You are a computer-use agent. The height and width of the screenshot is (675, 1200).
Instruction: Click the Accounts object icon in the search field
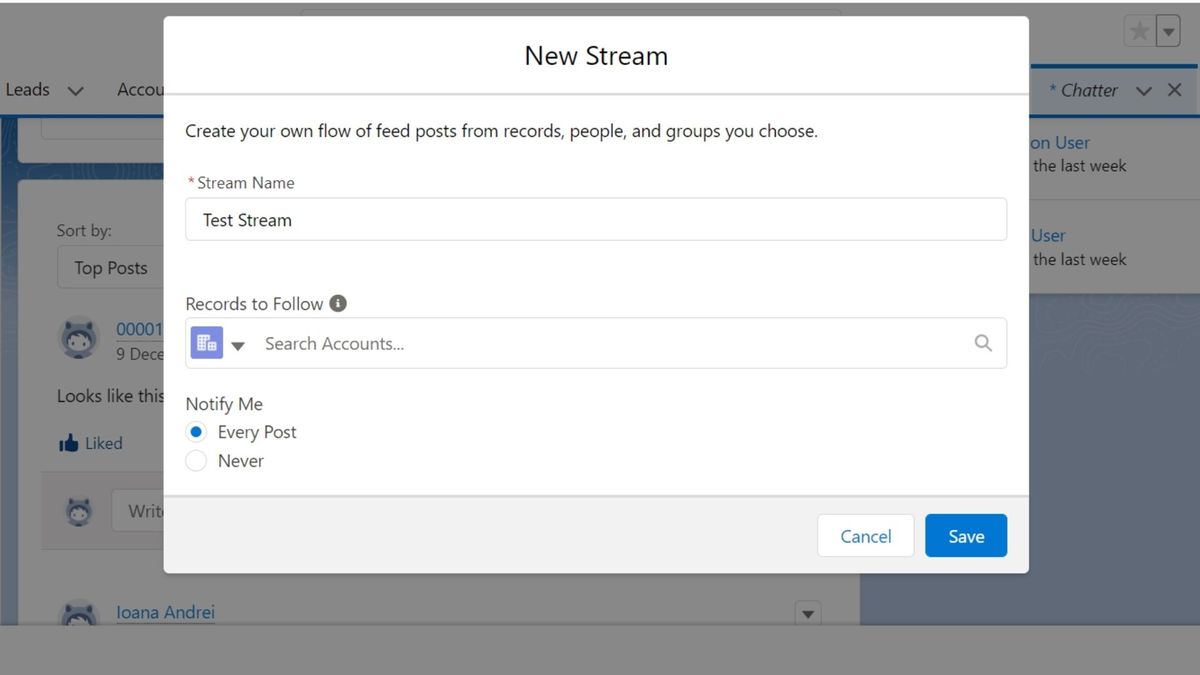[206, 342]
